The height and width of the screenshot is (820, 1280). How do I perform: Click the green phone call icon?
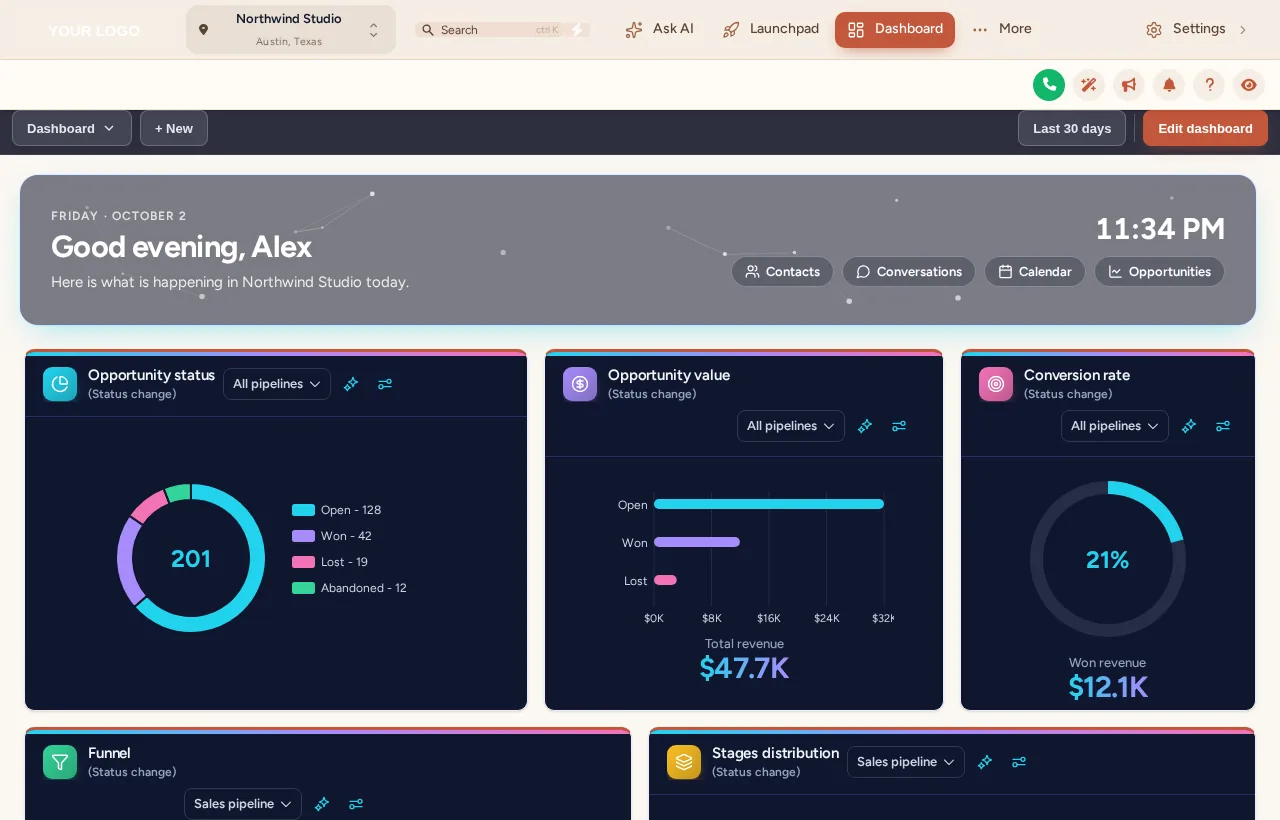click(x=1049, y=85)
